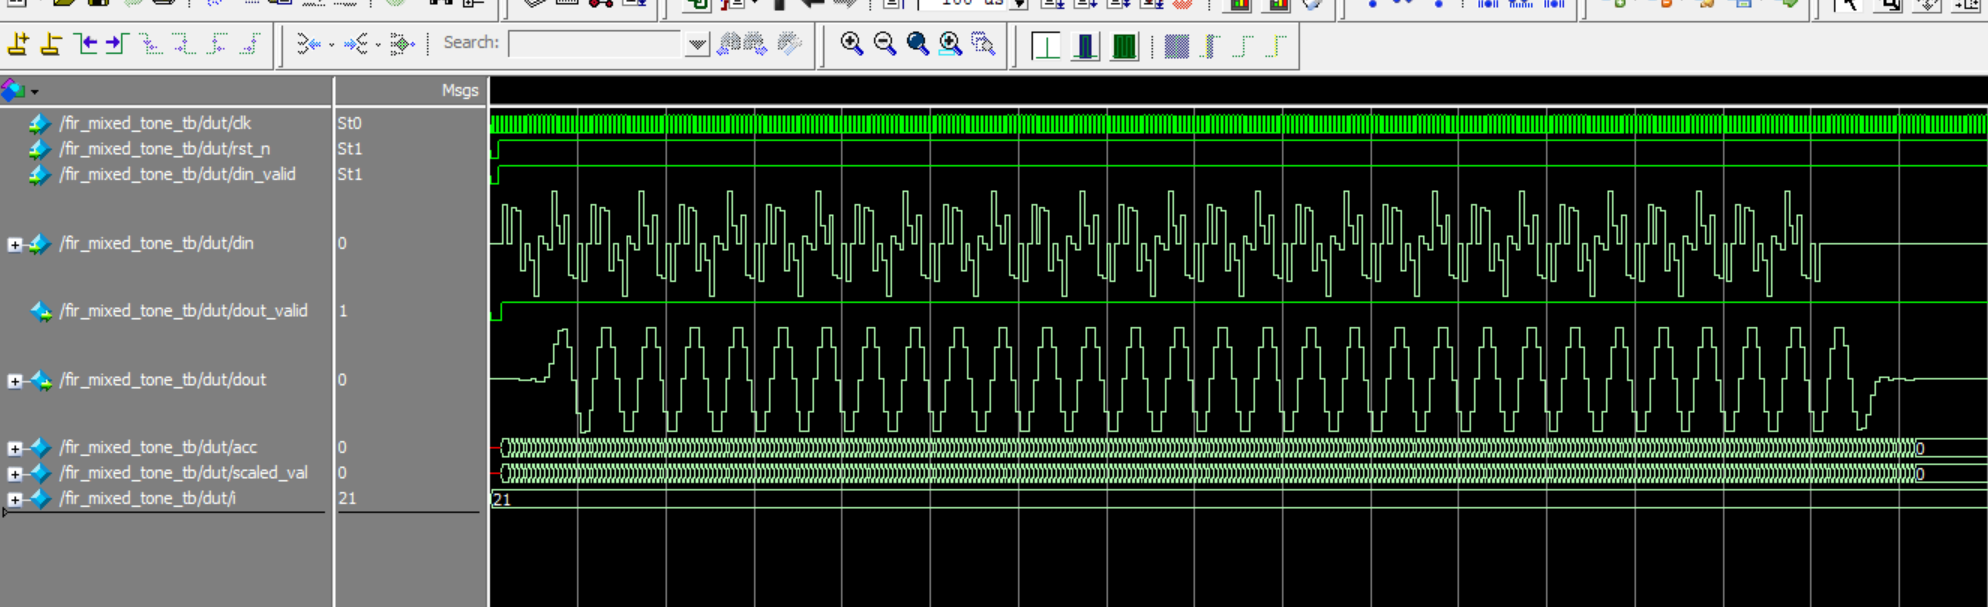The height and width of the screenshot is (607, 1988).
Task: Open the collapse icon's dropdown arrow
Action: (331, 44)
